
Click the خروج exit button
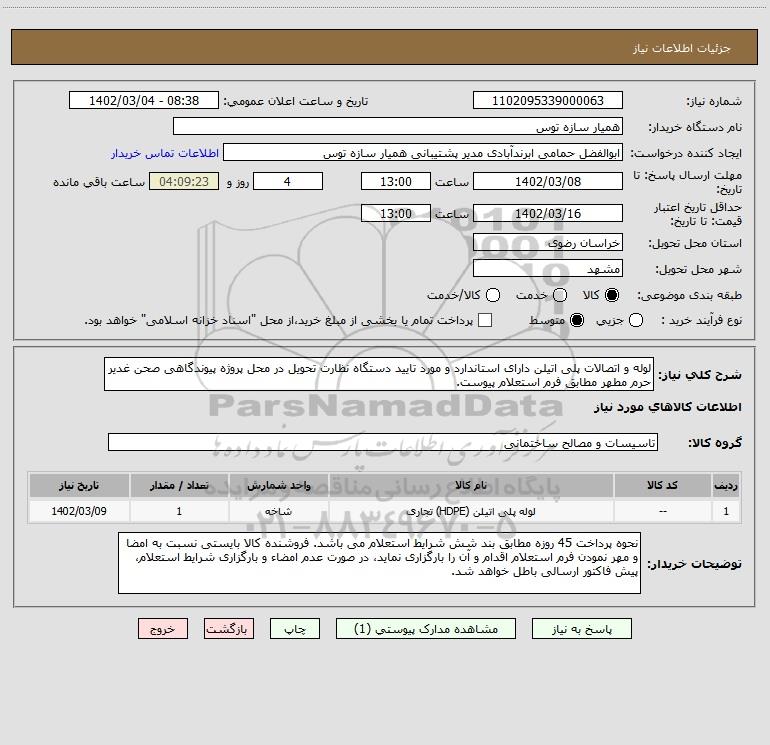tap(163, 629)
